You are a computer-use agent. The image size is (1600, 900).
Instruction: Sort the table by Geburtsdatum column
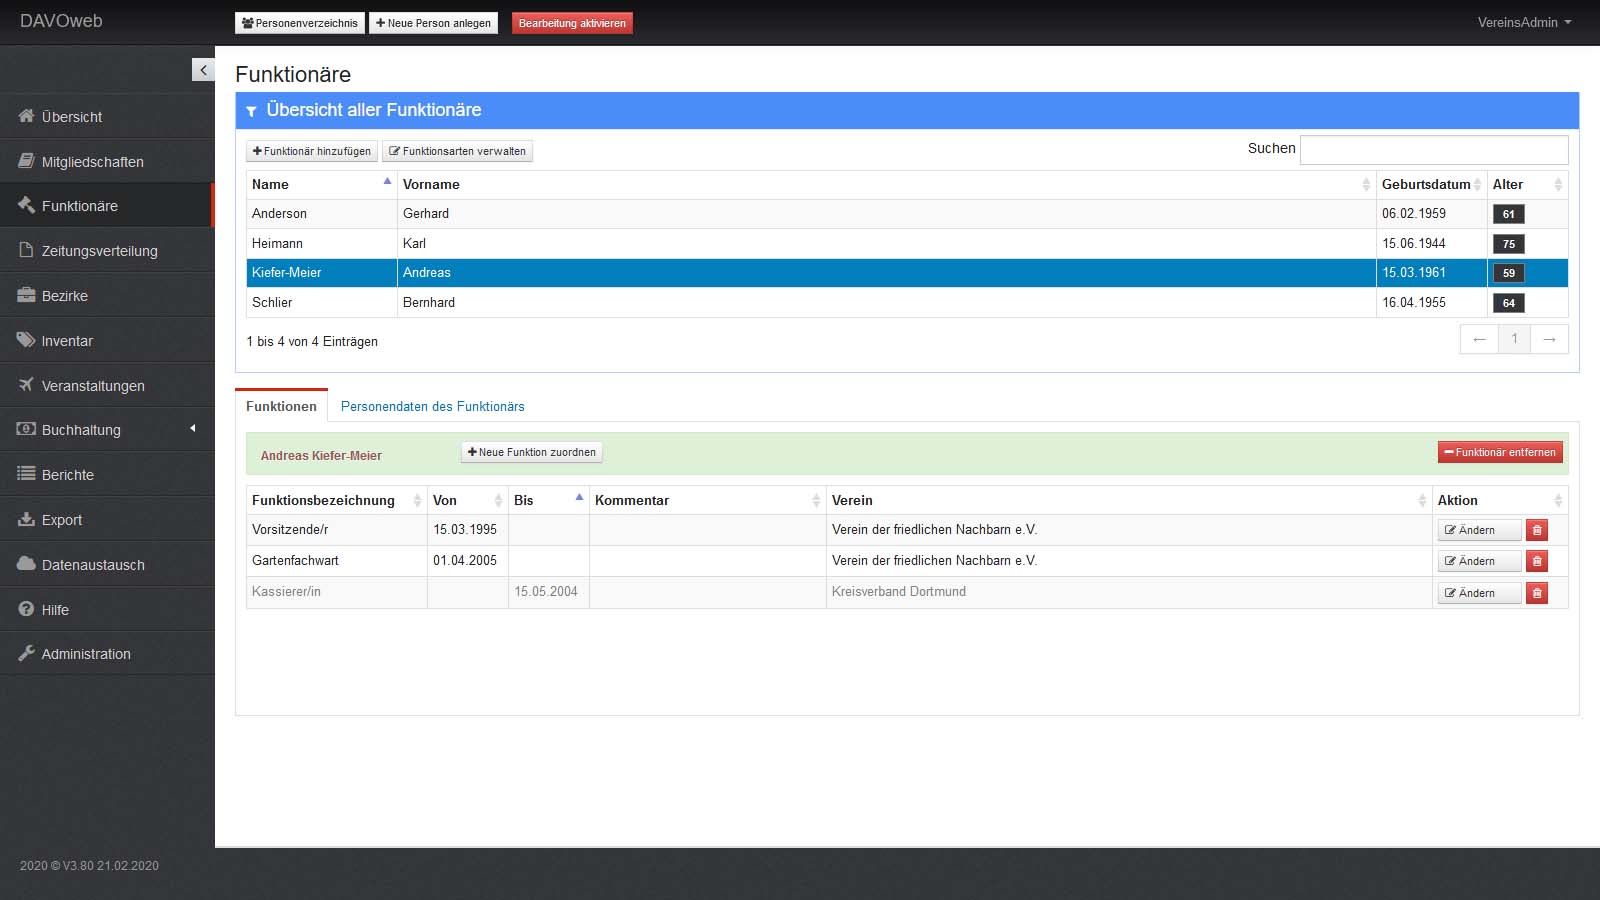[x=1431, y=184]
